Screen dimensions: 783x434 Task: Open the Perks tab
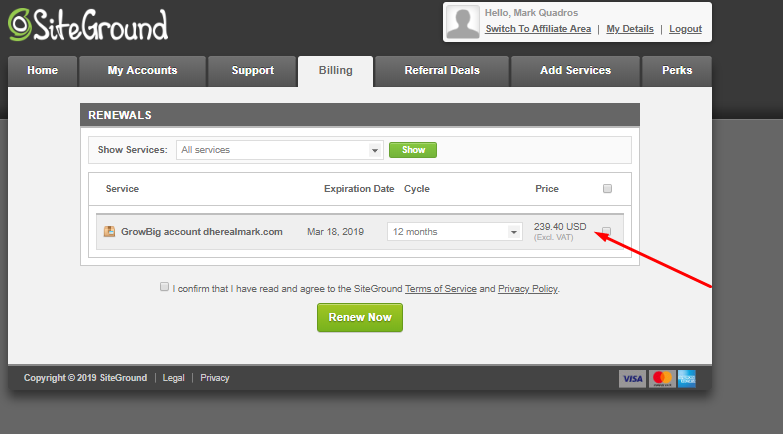677,71
